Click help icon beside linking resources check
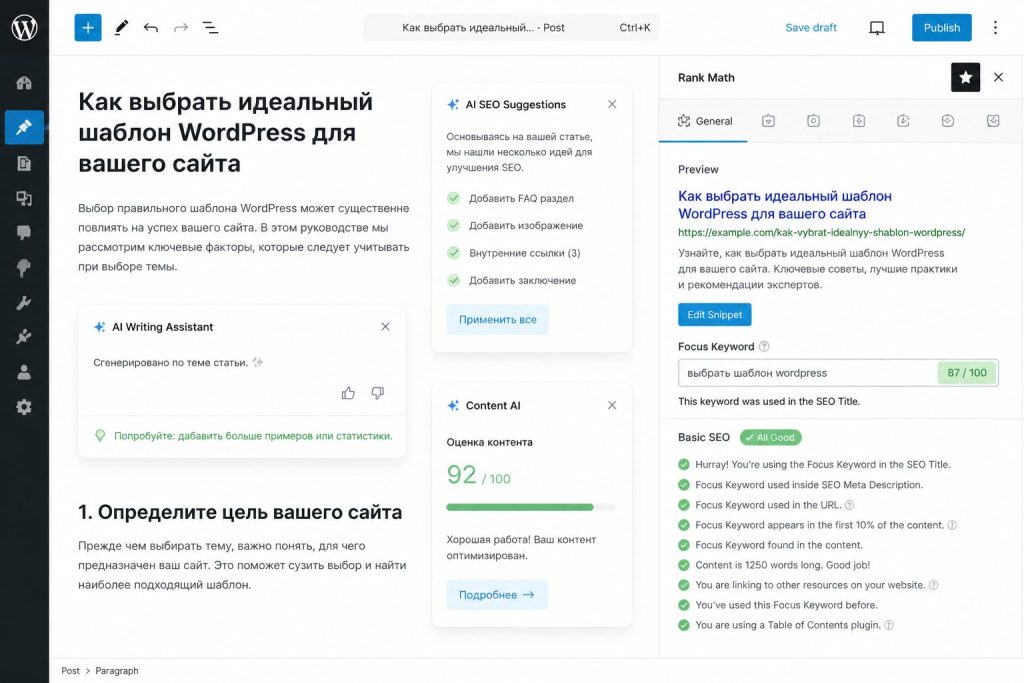Image resolution: width=1024 pixels, height=683 pixels. coord(934,585)
